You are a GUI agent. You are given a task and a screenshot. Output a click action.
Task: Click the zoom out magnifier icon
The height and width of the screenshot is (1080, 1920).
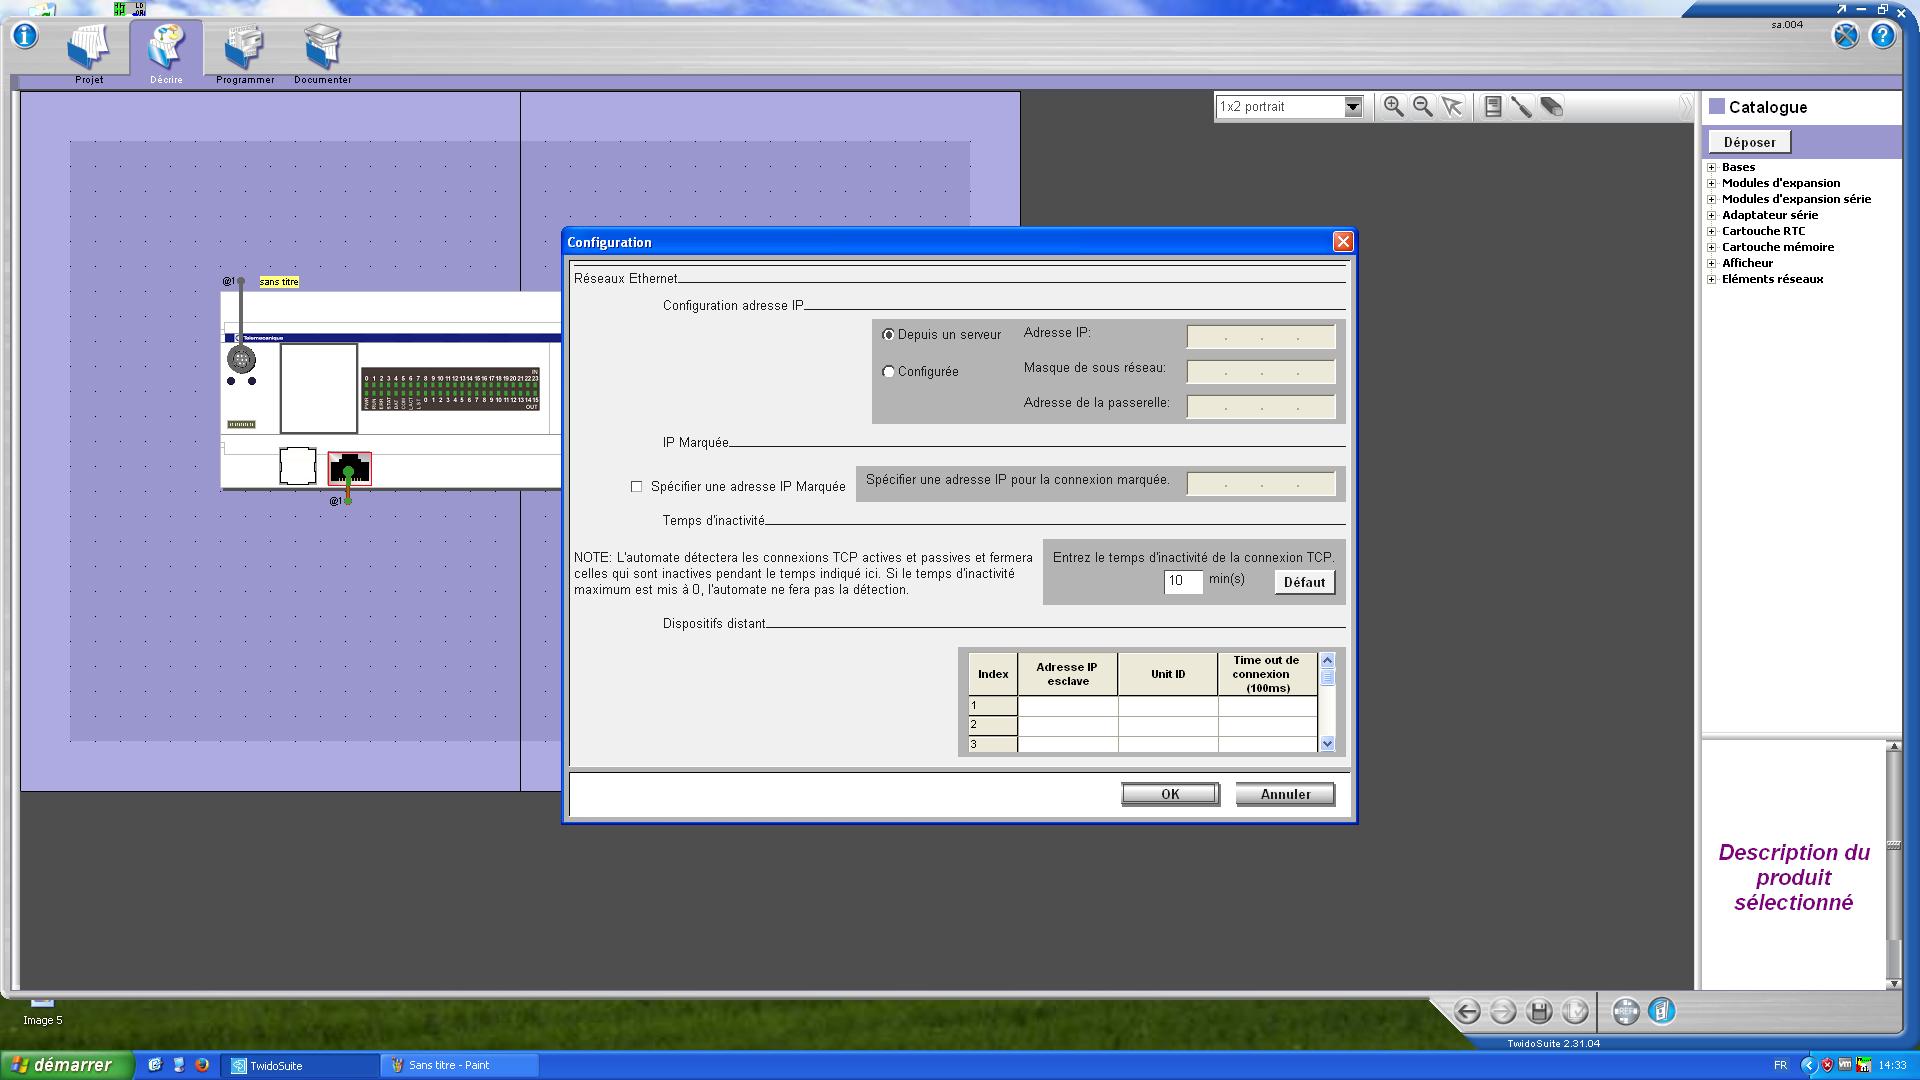coord(1422,107)
